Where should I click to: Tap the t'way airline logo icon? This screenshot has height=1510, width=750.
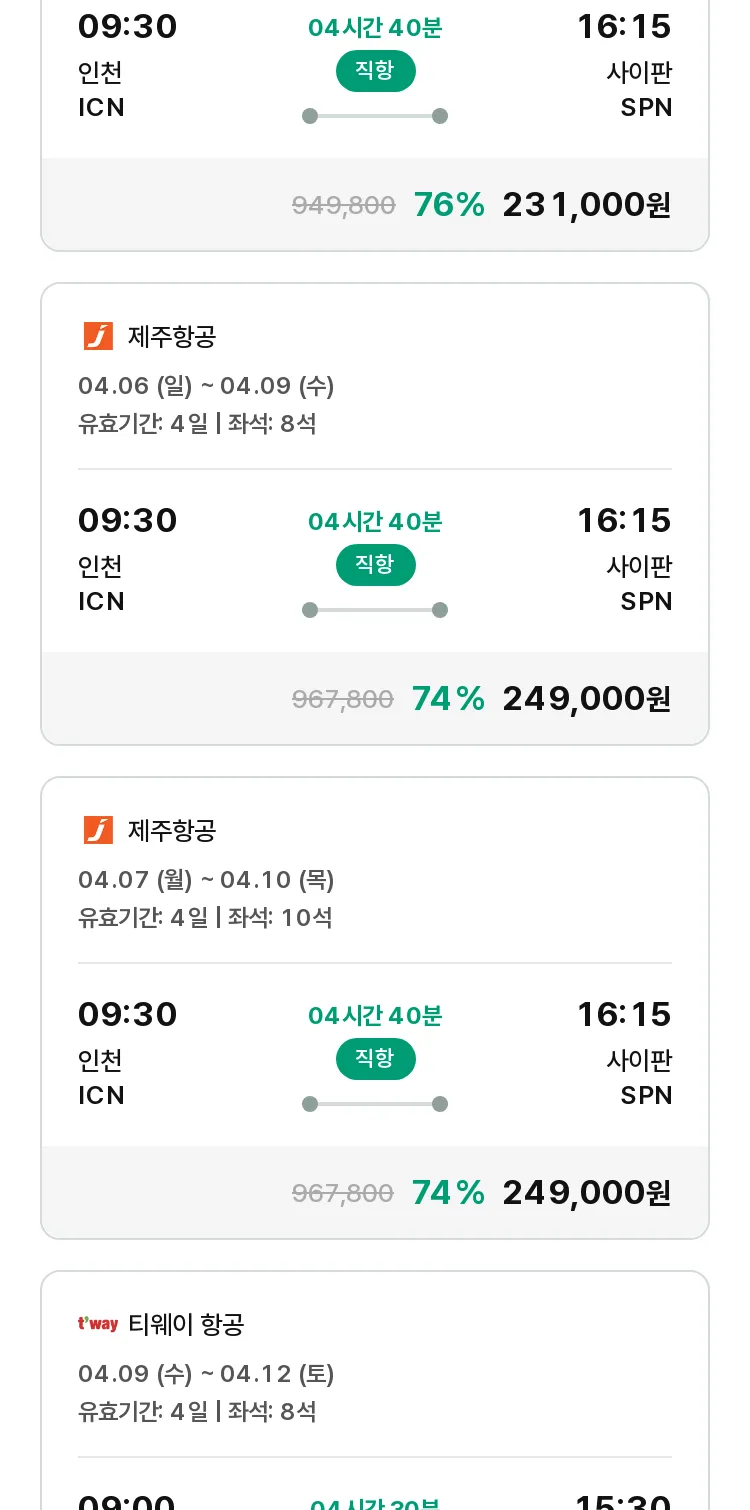tap(98, 1324)
